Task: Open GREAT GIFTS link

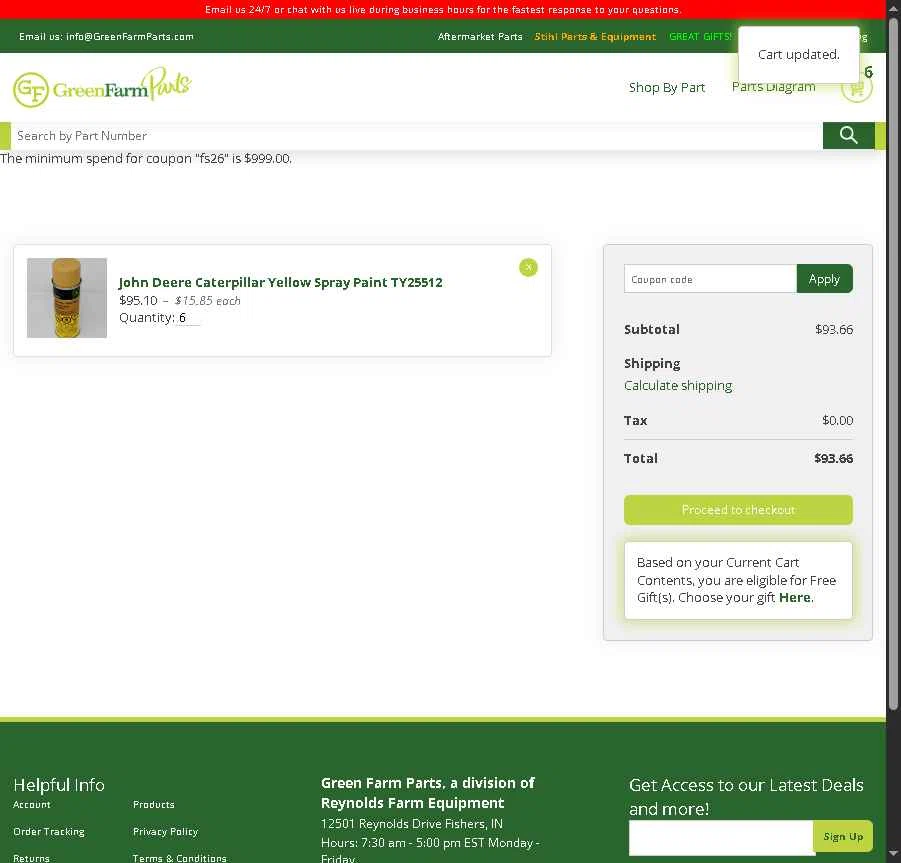Action: pos(701,36)
